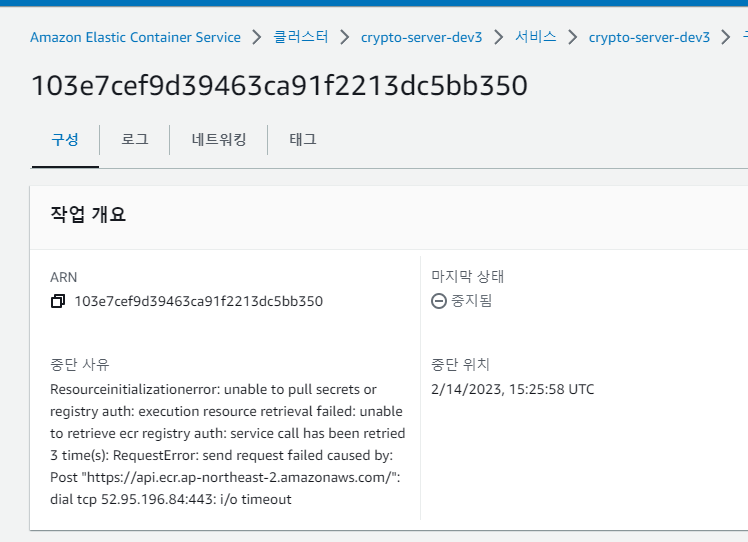Image resolution: width=748 pixels, height=542 pixels.
Task: Click the 중단 위치 timestamp value
Action: coord(512,389)
